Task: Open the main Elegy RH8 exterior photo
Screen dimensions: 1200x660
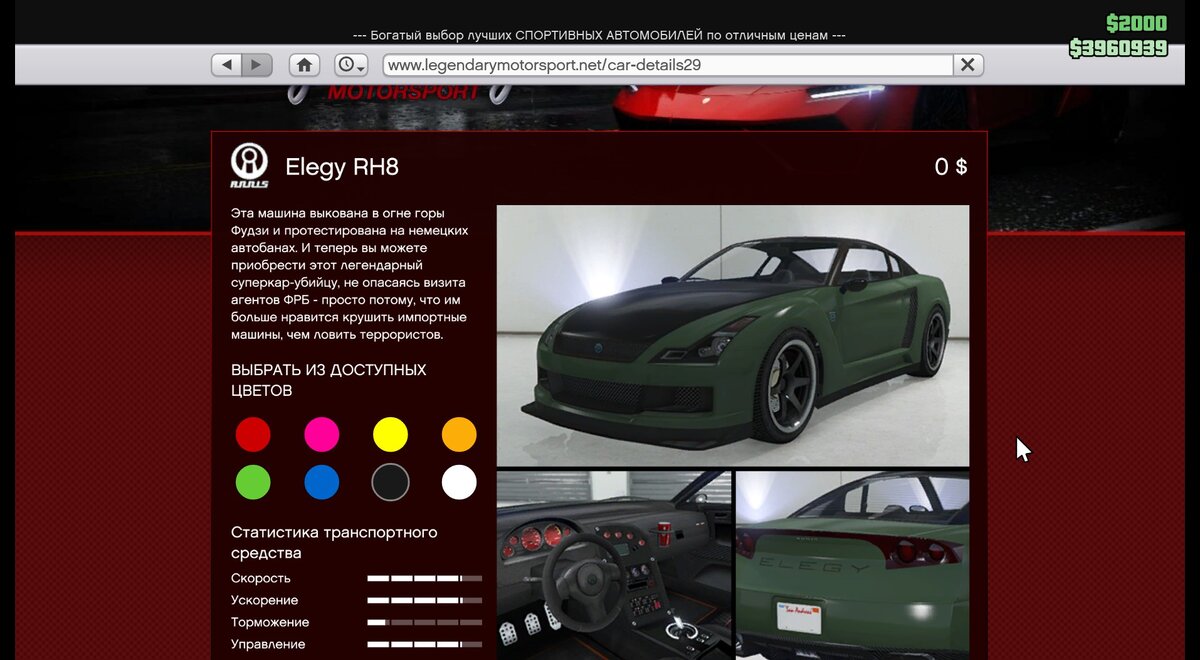Action: point(733,336)
